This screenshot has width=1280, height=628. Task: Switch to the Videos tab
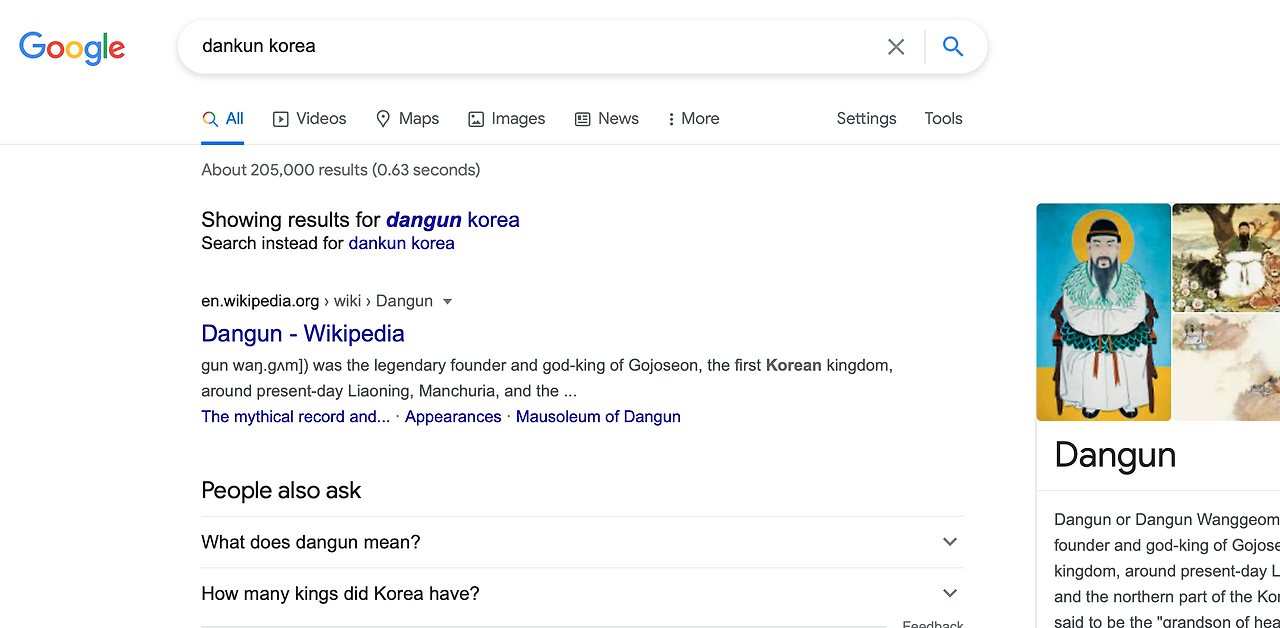pos(309,118)
